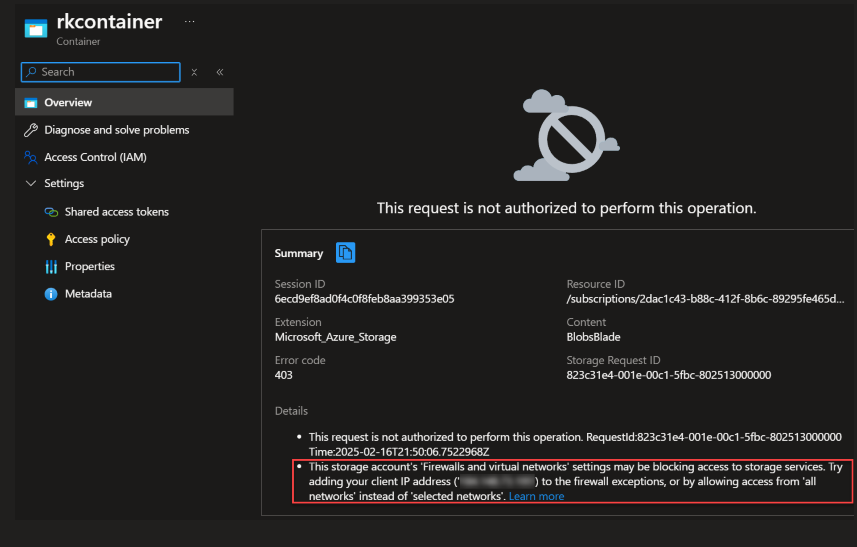
Task: Click the Metadata info icon
Action: 51,294
